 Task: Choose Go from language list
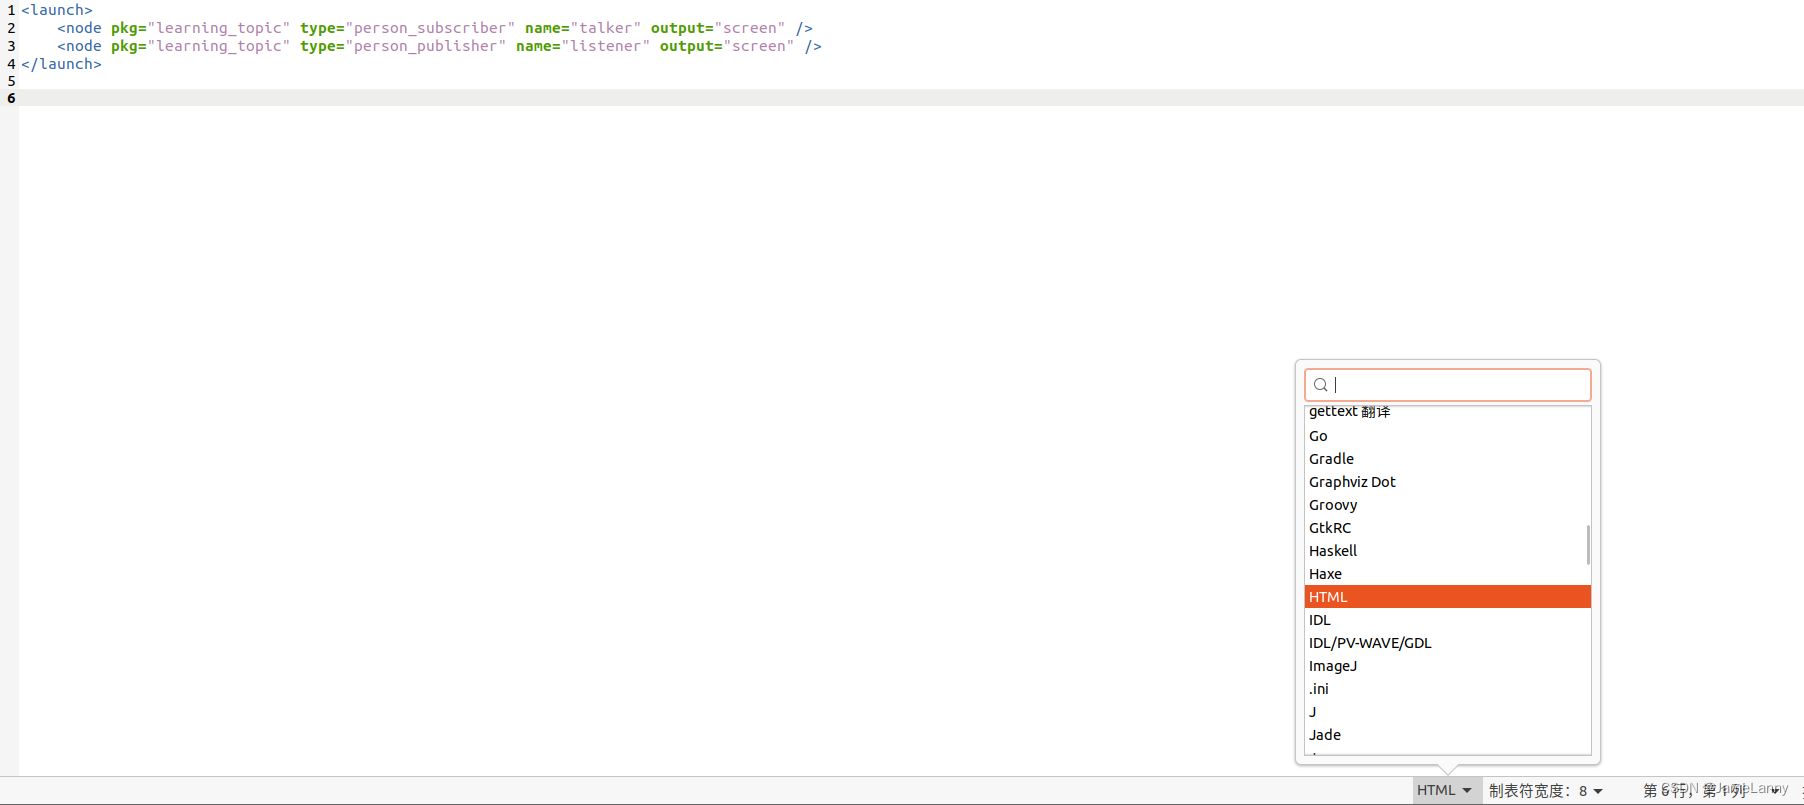point(1447,436)
